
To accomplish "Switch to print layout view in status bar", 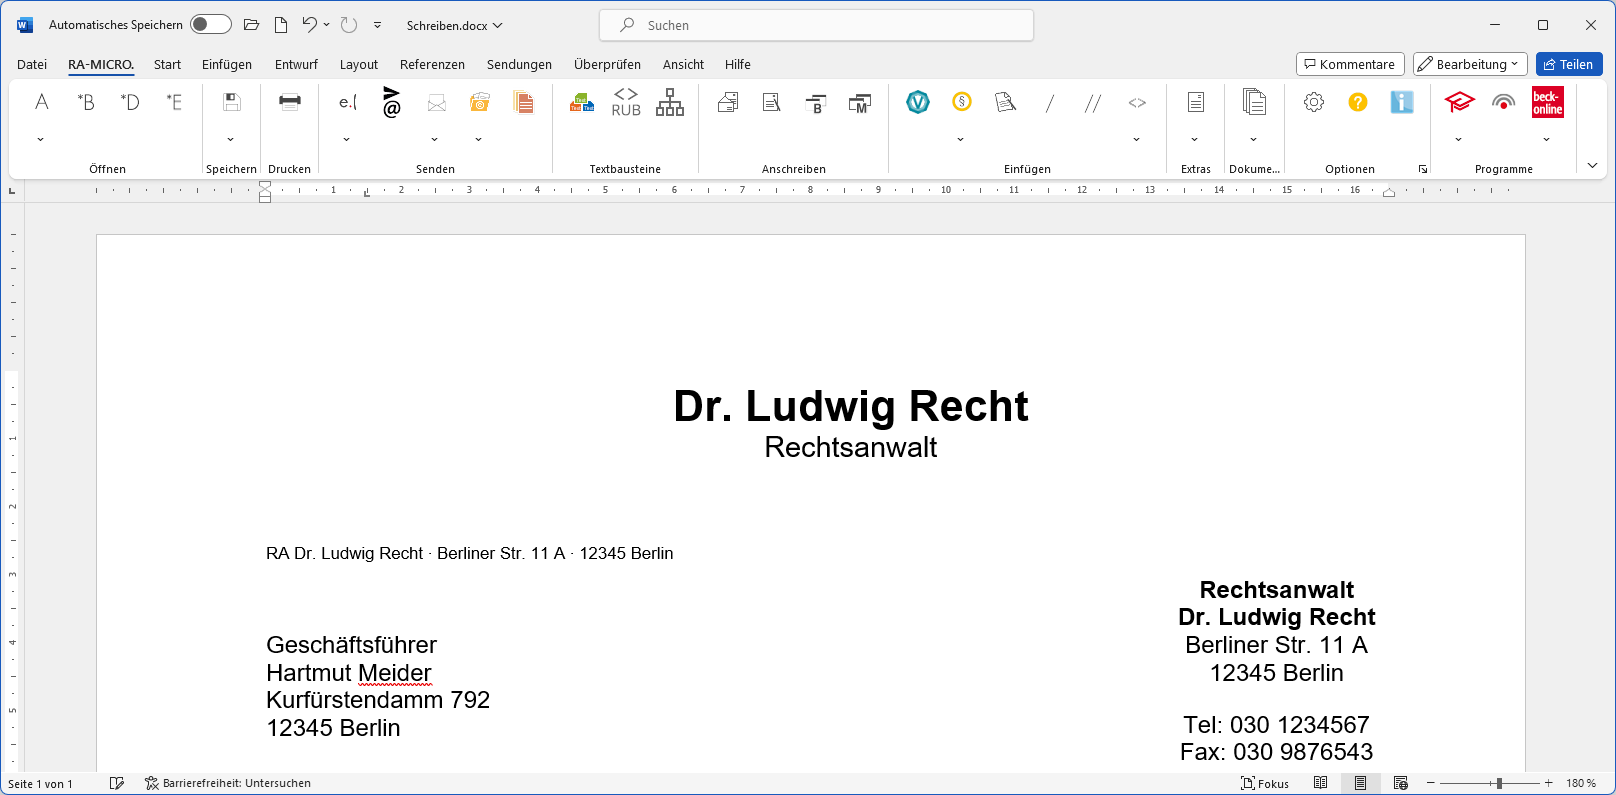I will click(1360, 783).
